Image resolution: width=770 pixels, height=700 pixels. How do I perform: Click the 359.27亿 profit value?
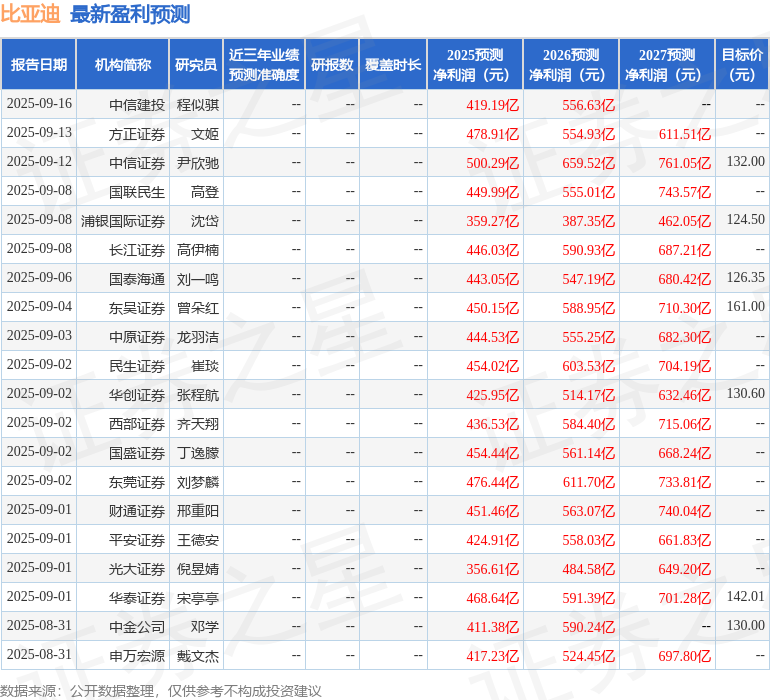pos(493,221)
